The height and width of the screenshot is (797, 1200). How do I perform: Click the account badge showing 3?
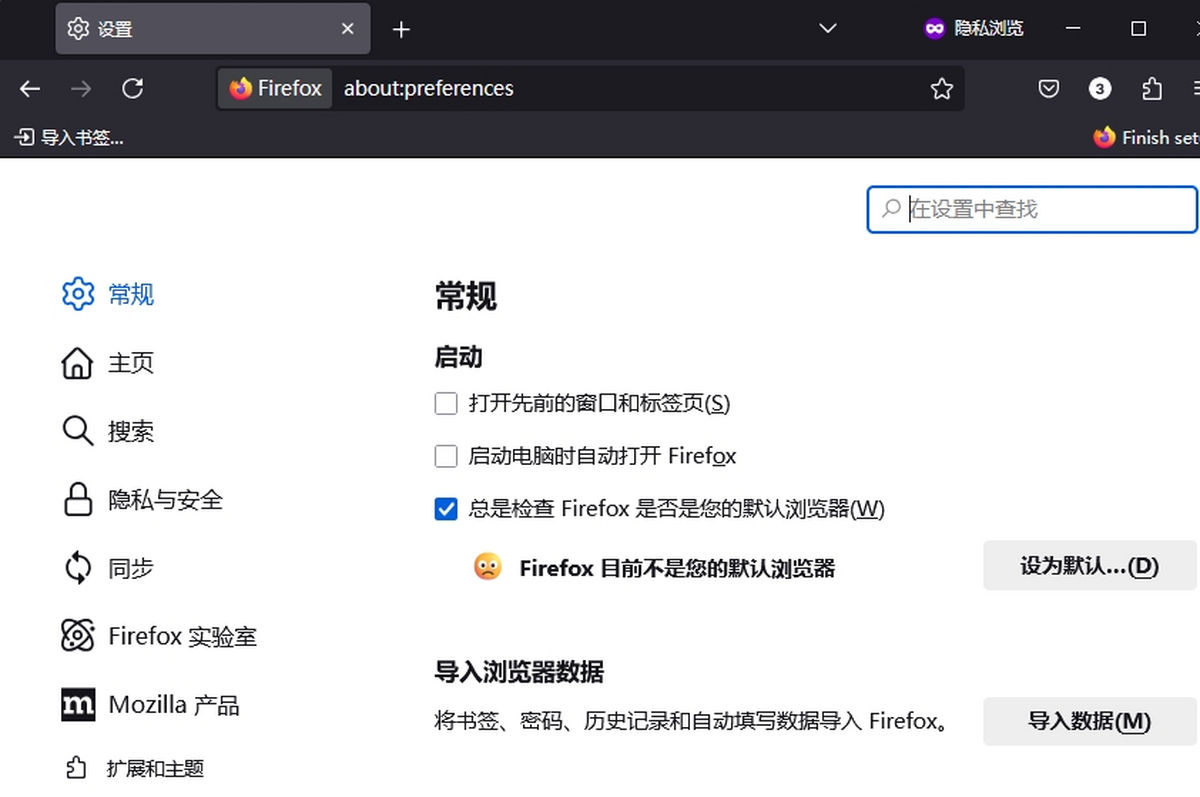coord(1100,89)
